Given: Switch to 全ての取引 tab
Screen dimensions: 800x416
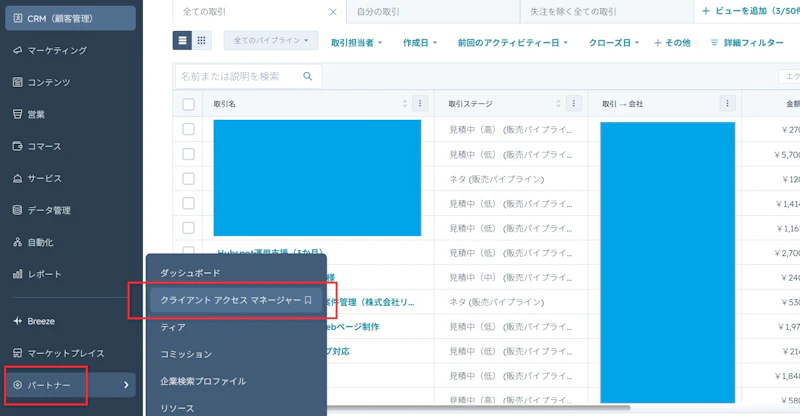Looking at the screenshot, I should [204, 12].
